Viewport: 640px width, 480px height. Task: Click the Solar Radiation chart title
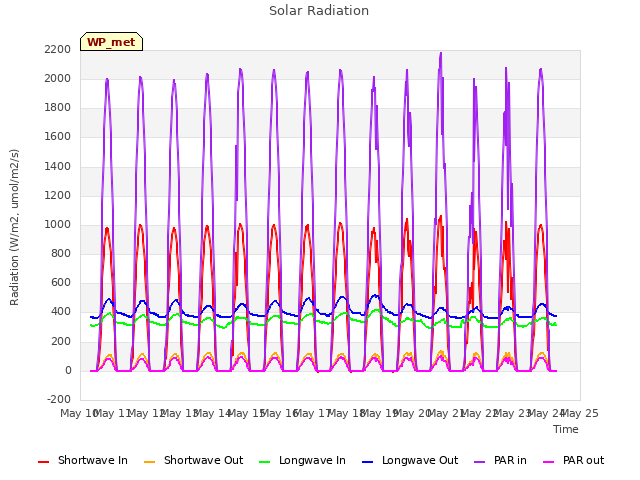pyautogui.click(x=319, y=11)
